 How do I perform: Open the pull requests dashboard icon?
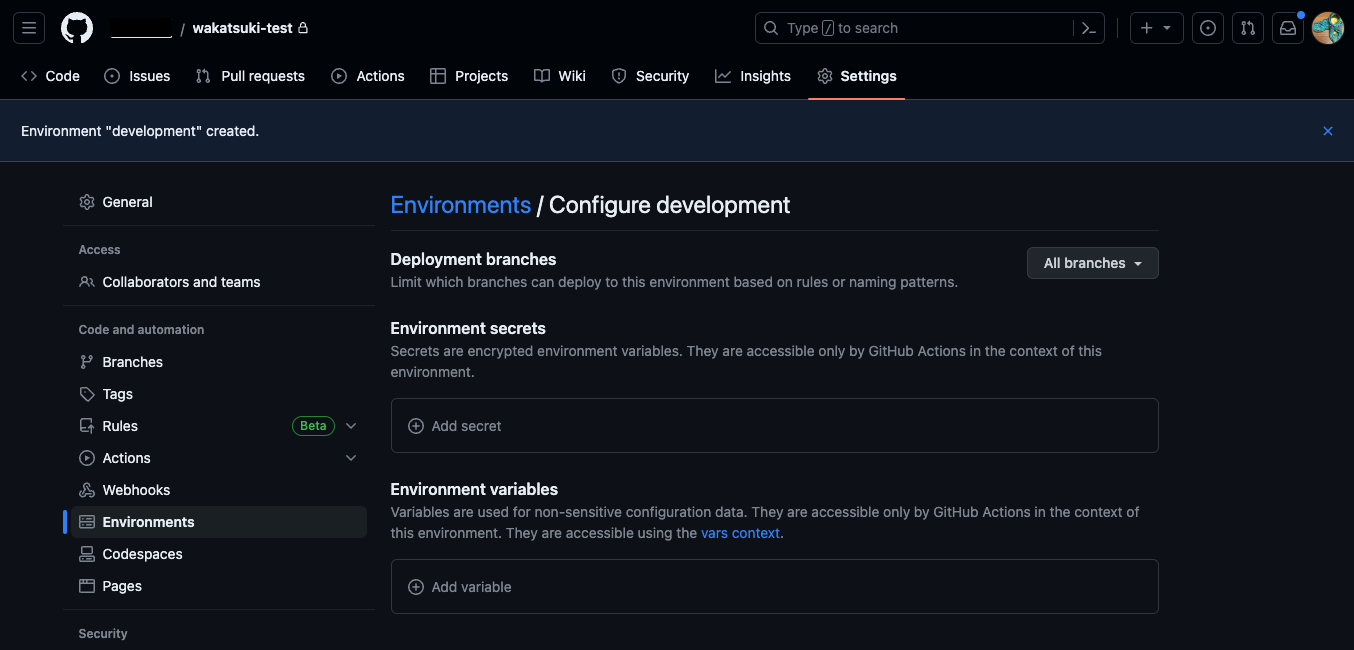point(1247,28)
